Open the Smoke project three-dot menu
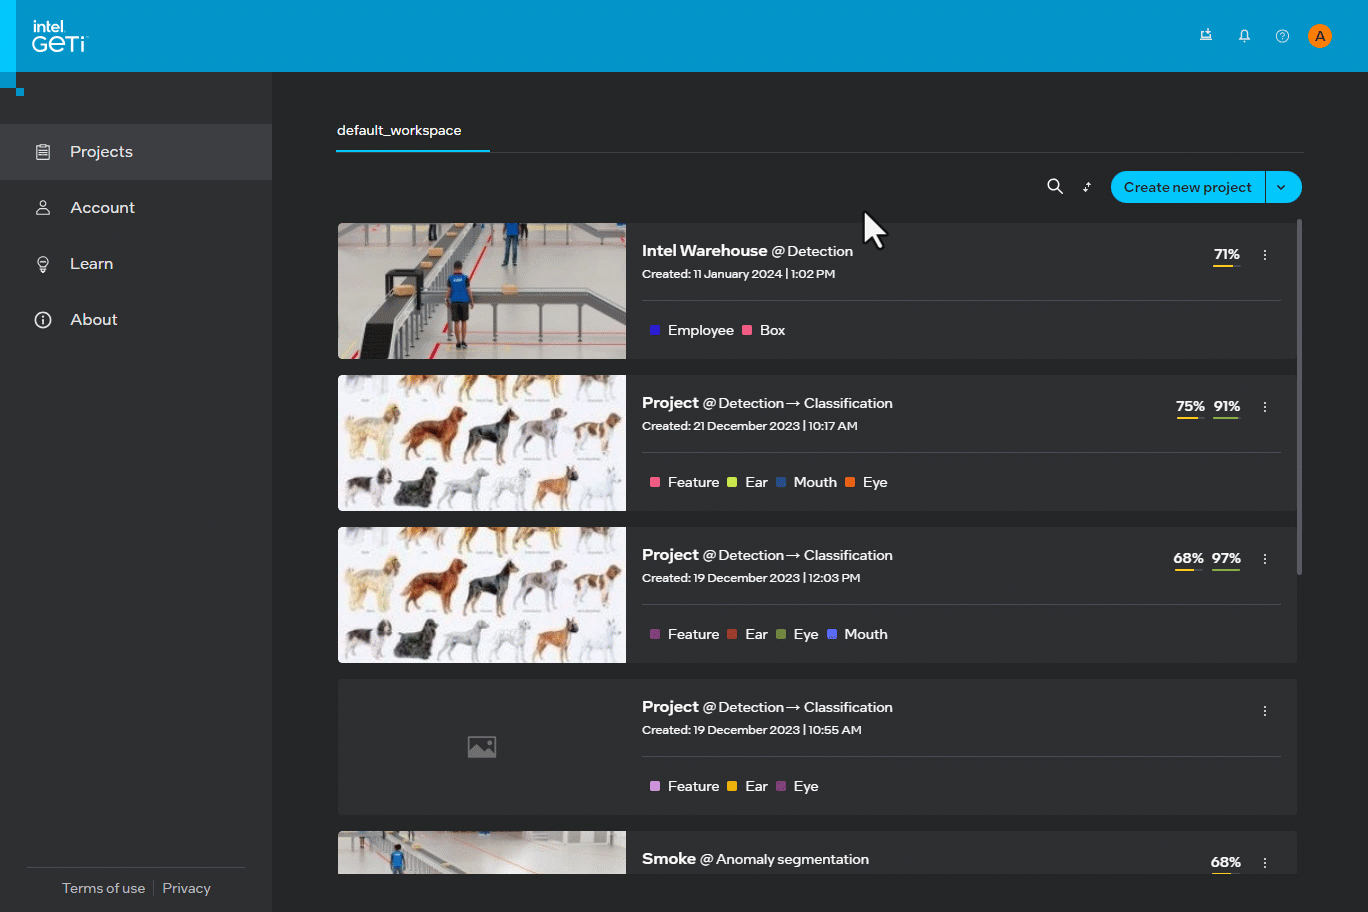The height and width of the screenshot is (912, 1368). pos(1265,862)
